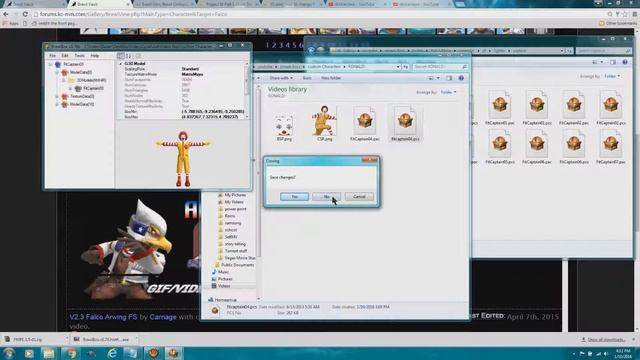Bookmark the page with star icon
This screenshot has height=360, width=640.
(x=625, y=14)
